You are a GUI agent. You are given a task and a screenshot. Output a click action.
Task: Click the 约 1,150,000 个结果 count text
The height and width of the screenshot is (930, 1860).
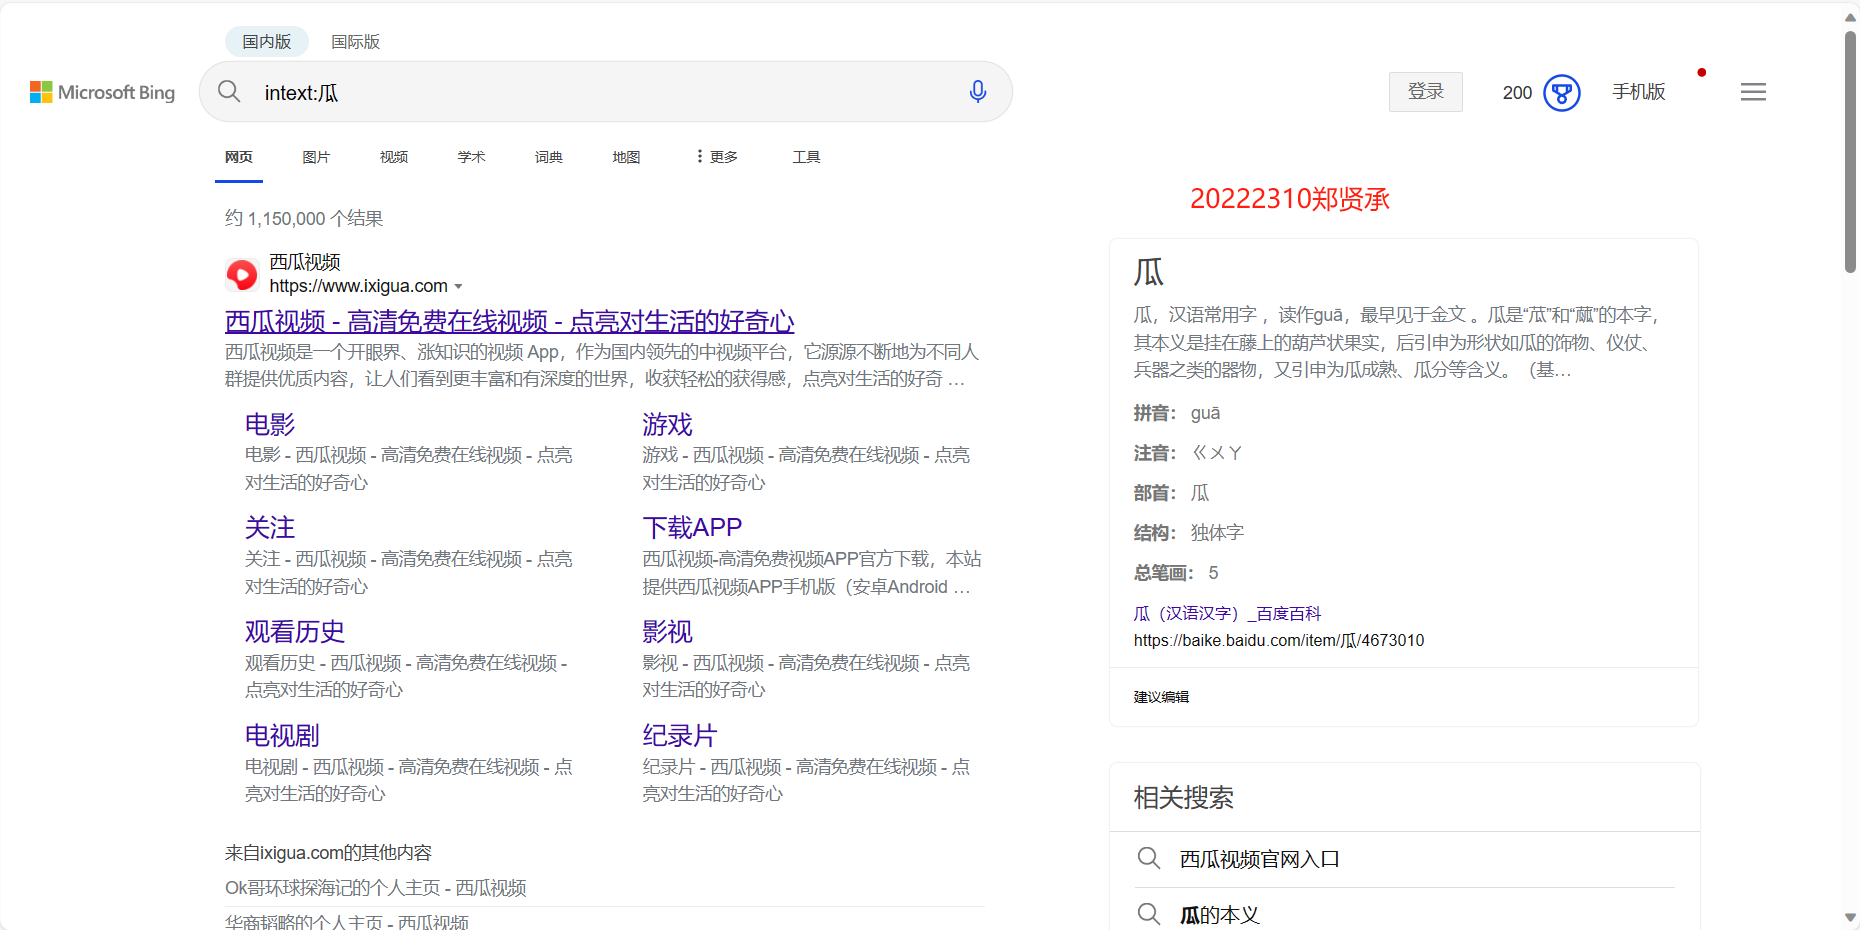(x=304, y=218)
